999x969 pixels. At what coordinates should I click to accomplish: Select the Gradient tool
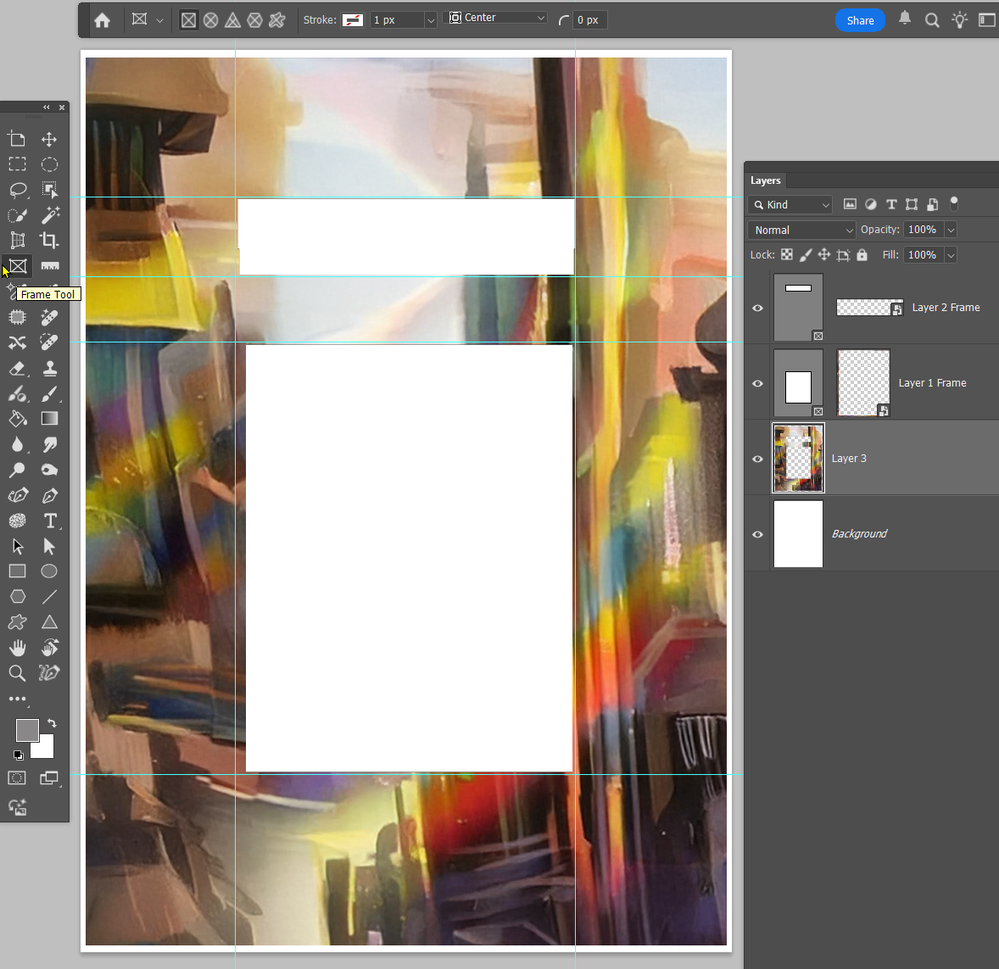tap(49, 419)
